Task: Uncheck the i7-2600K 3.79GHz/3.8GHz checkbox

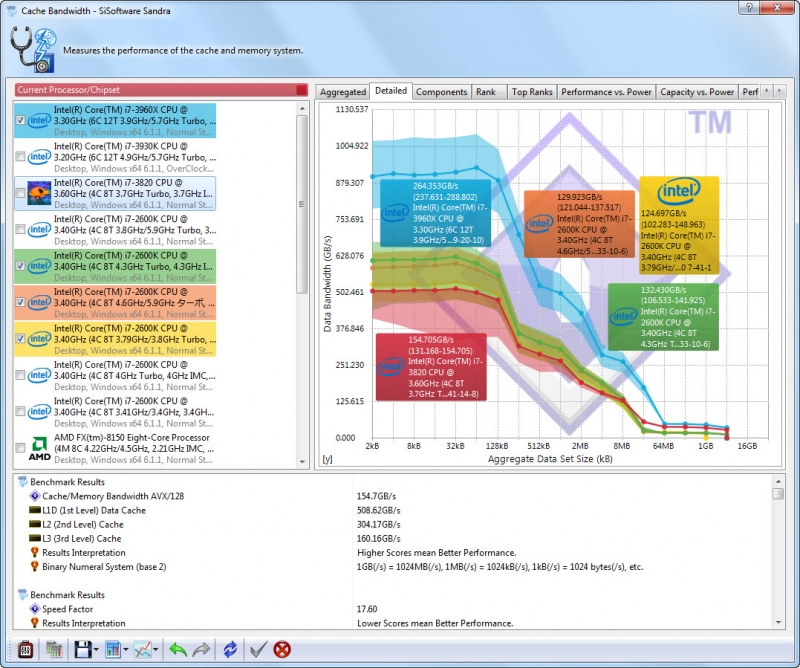Action: 20,338
